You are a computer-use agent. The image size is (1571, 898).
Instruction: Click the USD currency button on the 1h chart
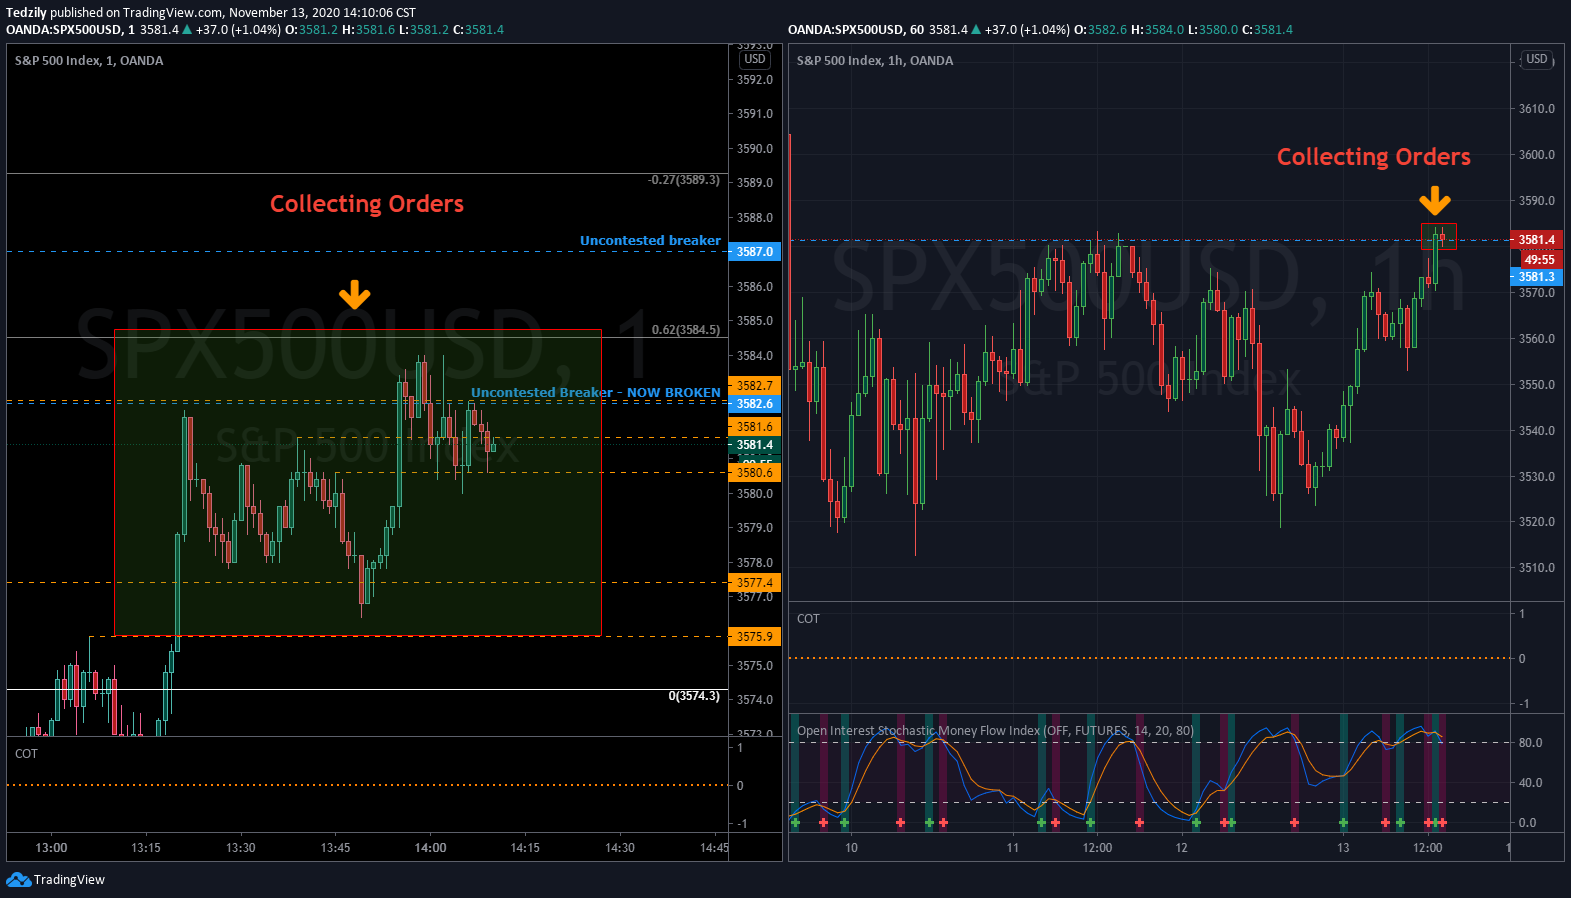(x=1537, y=59)
